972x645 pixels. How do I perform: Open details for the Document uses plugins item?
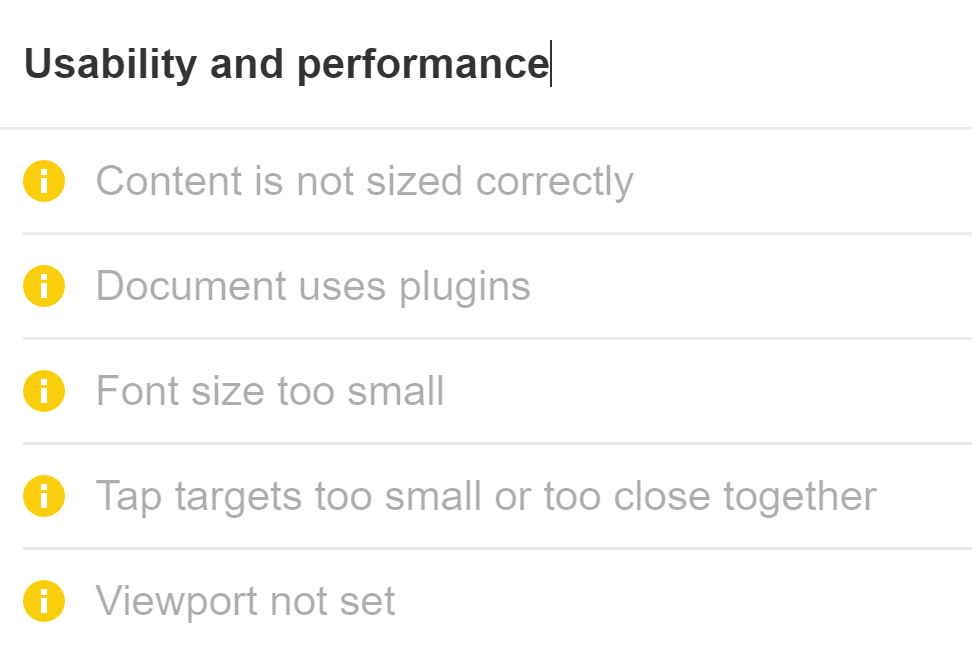point(312,286)
